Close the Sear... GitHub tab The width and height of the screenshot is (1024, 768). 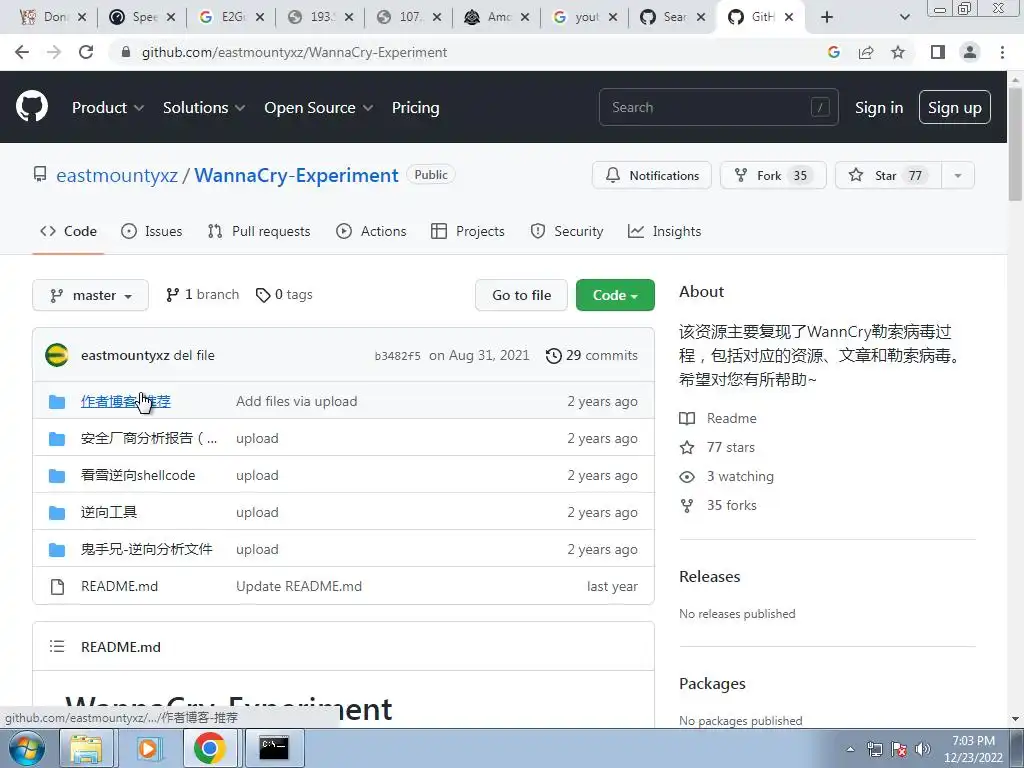[x=701, y=17]
